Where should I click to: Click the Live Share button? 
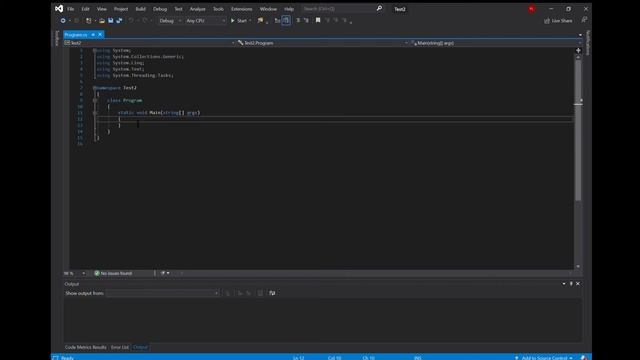pyautogui.click(x=558, y=20)
